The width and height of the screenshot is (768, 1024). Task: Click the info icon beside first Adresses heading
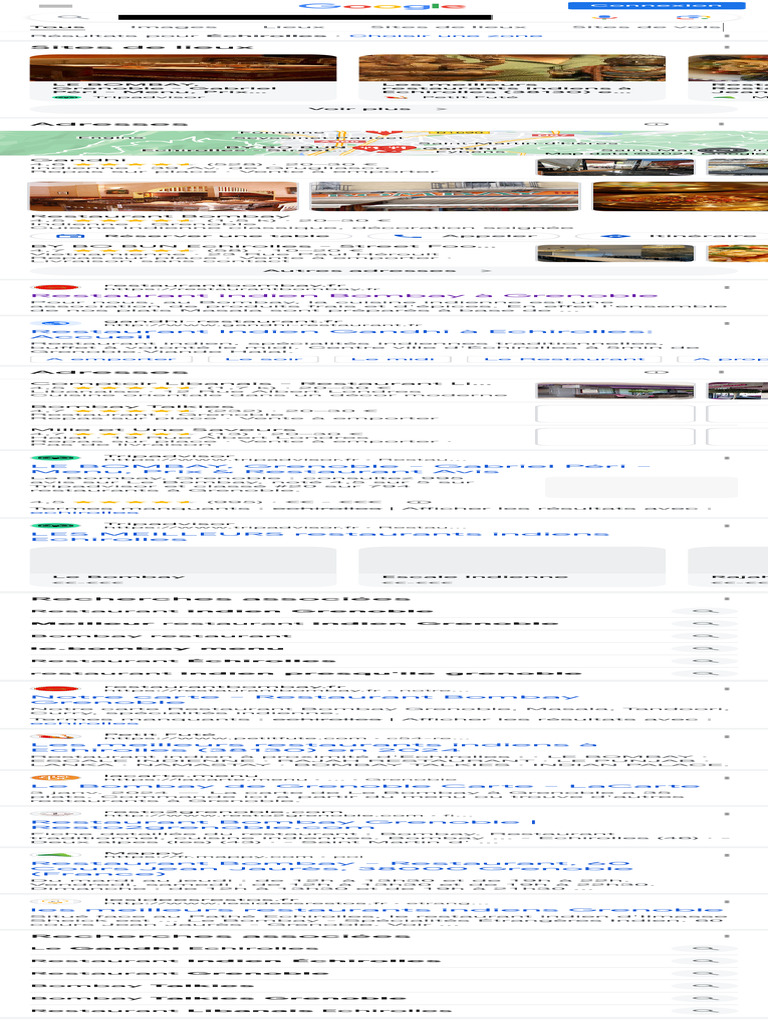tap(657, 123)
